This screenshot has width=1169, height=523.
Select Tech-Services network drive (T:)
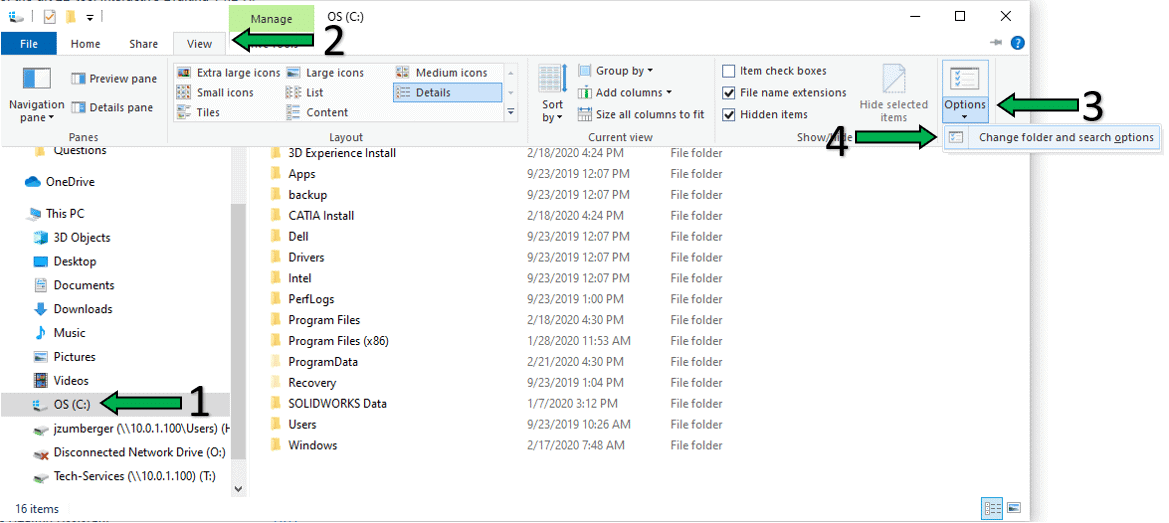click(125, 476)
